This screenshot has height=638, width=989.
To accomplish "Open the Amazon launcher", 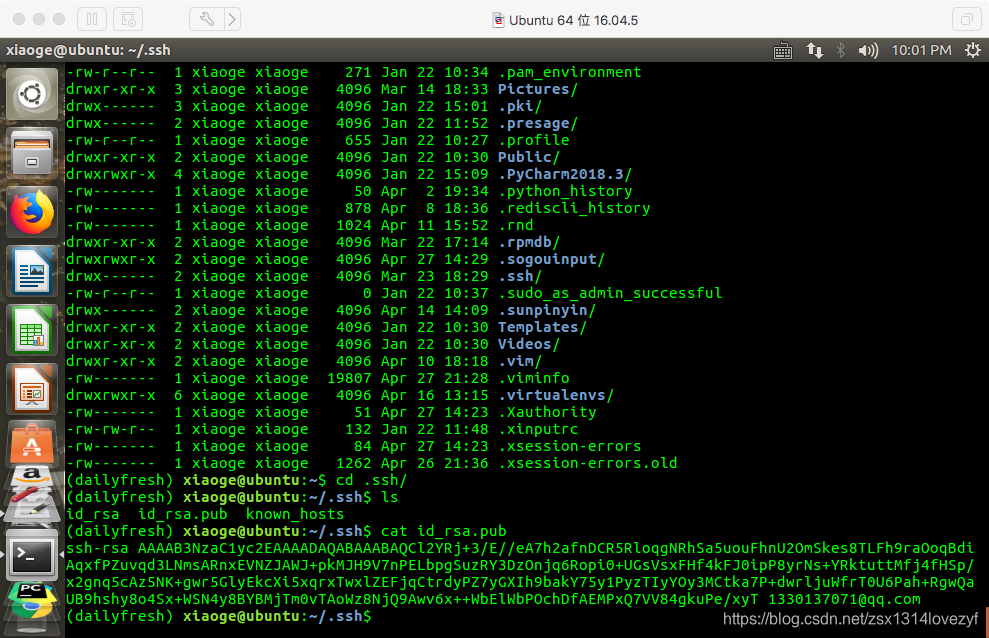I will point(32,477).
